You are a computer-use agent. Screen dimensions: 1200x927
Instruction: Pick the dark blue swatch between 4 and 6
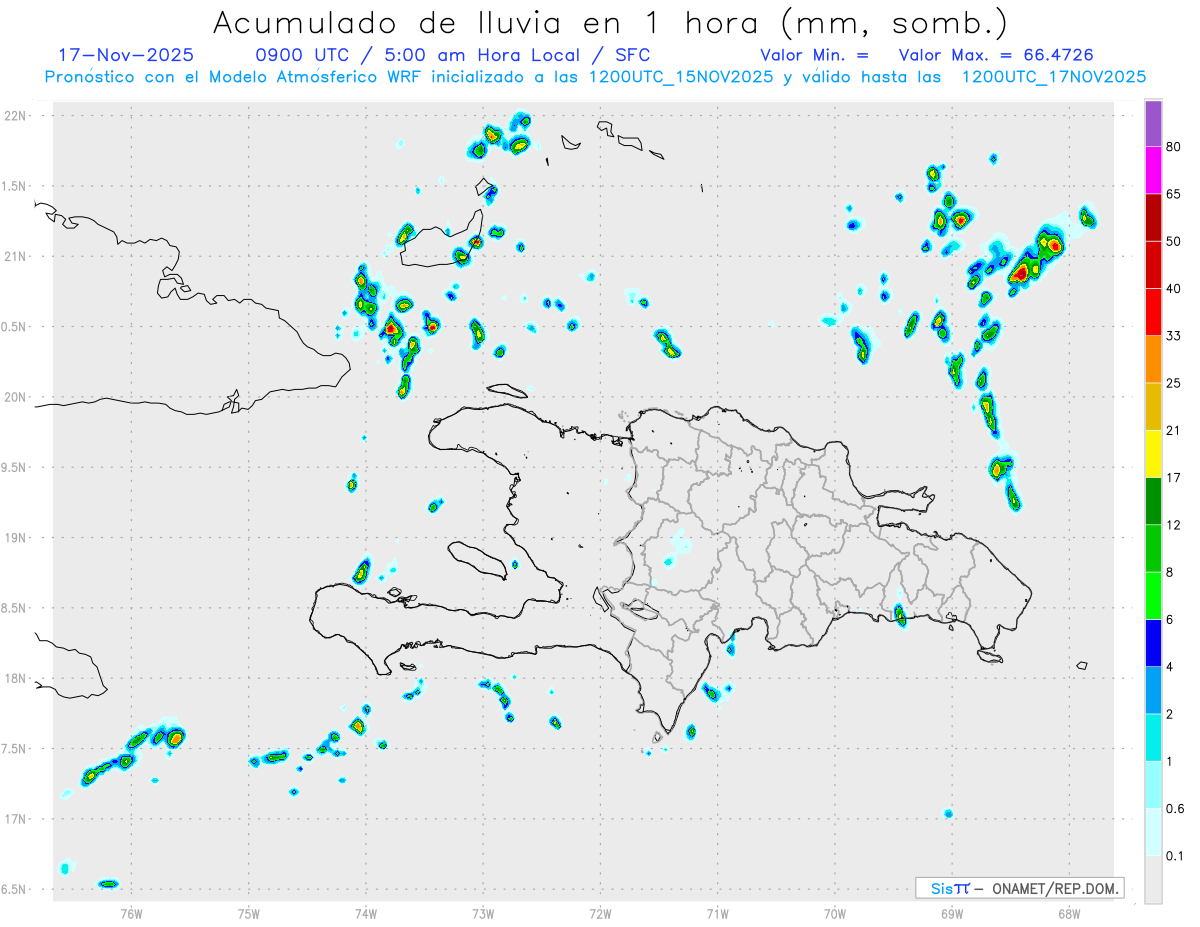click(1153, 643)
